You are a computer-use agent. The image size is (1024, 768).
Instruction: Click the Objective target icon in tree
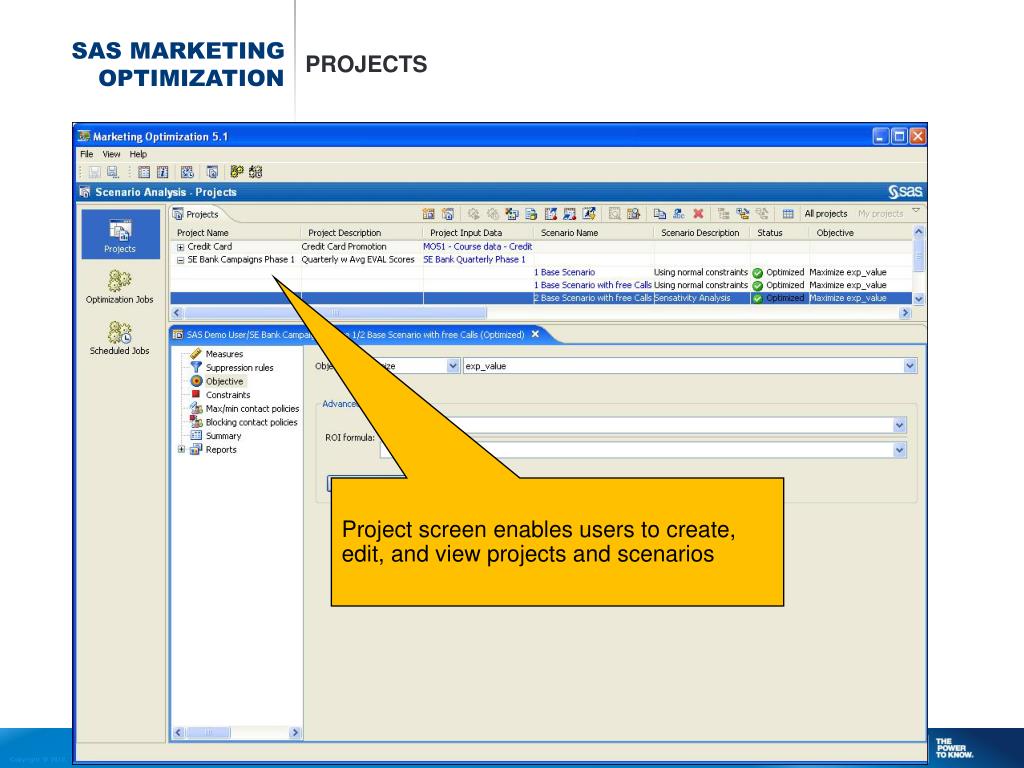197,381
